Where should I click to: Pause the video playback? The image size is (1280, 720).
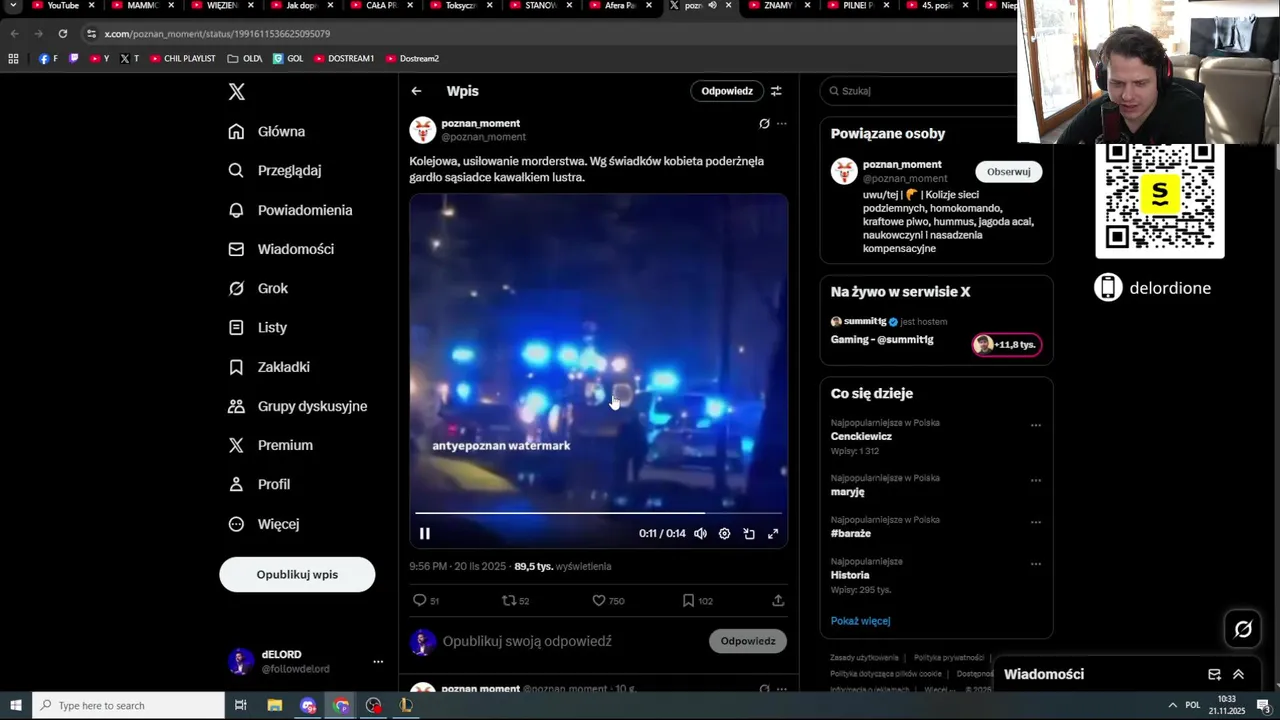[425, 534]
